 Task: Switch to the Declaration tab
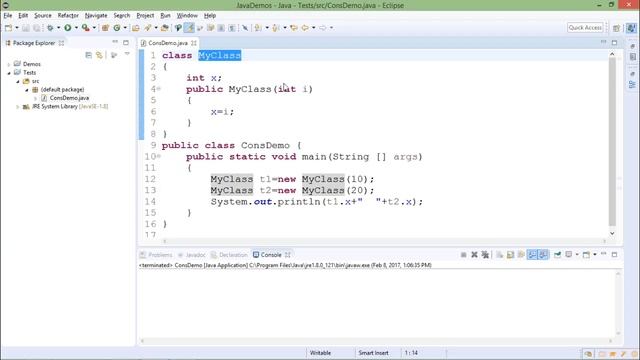[229, 255]
